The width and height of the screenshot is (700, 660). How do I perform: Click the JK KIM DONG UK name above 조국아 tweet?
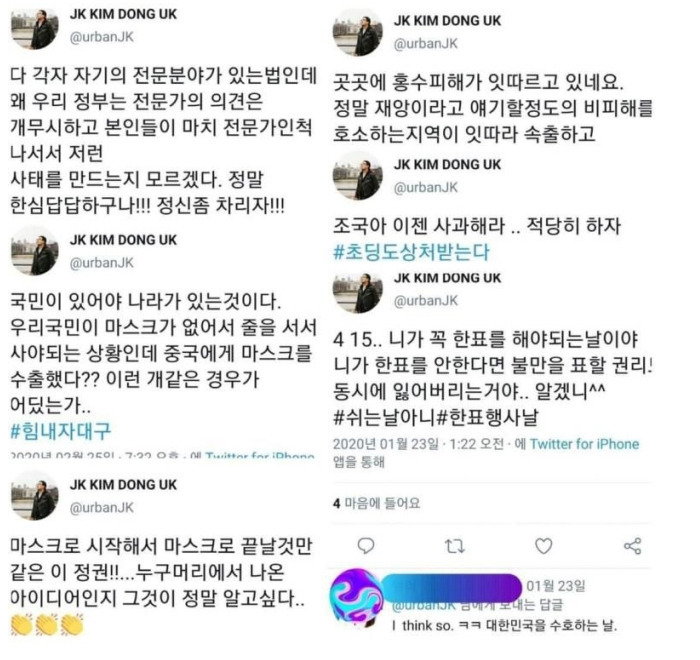(x=447, y=164)
